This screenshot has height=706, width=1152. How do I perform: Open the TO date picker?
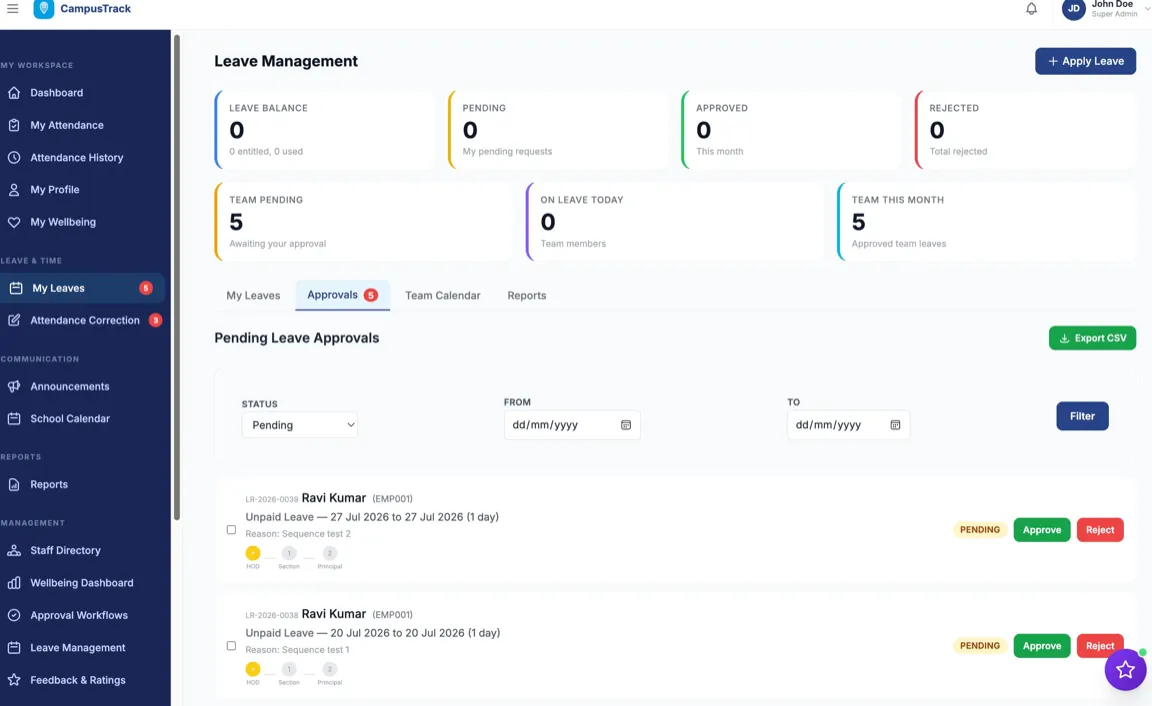click(x=895, y=424)
